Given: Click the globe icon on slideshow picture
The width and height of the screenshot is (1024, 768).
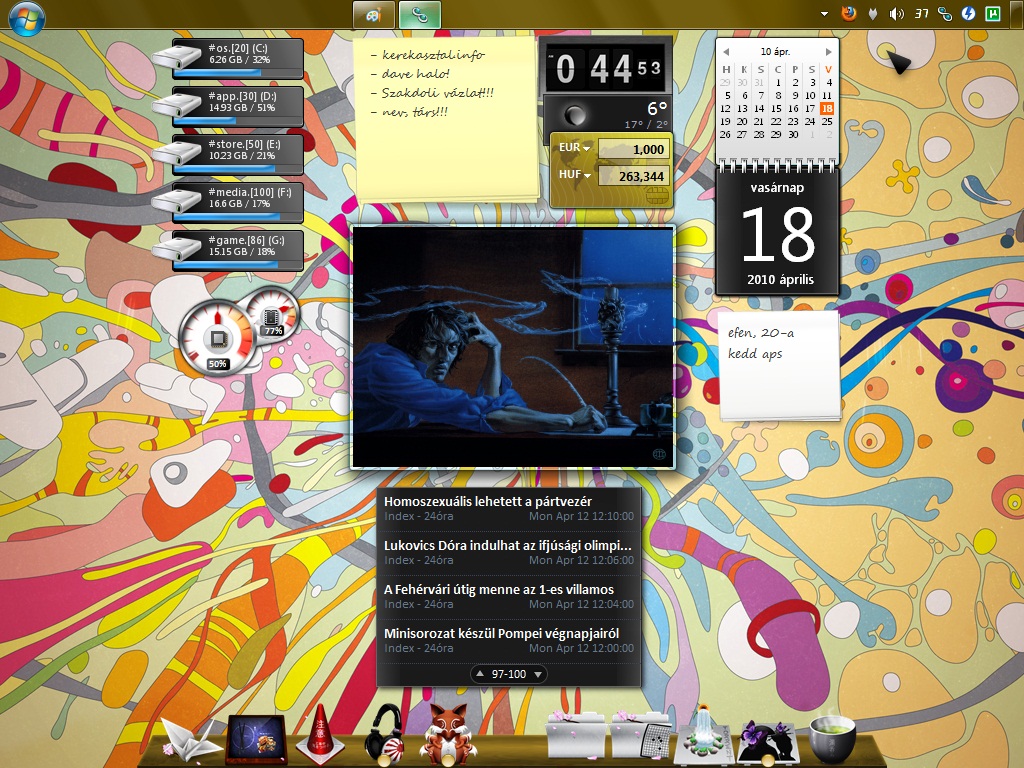Looking at the screenshot, I should [660, 455].
